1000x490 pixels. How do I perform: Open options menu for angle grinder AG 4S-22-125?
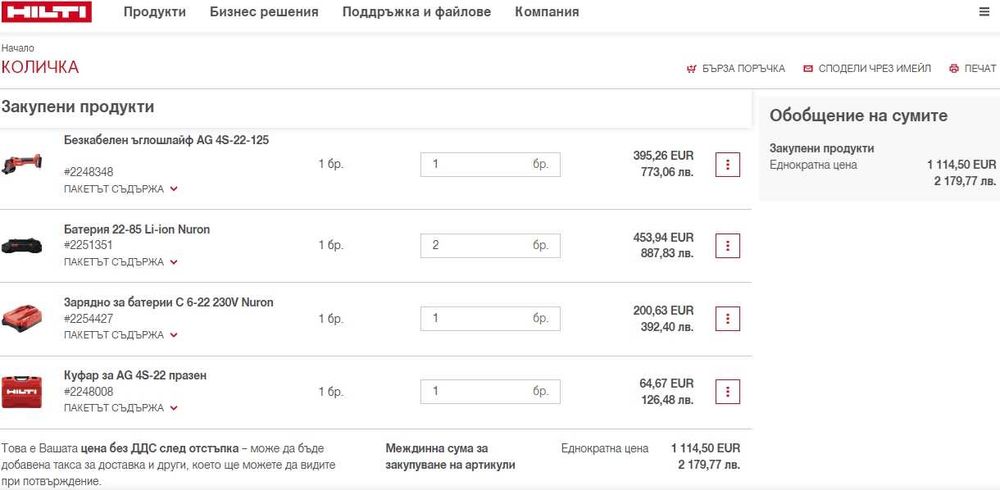pos(728,165)
